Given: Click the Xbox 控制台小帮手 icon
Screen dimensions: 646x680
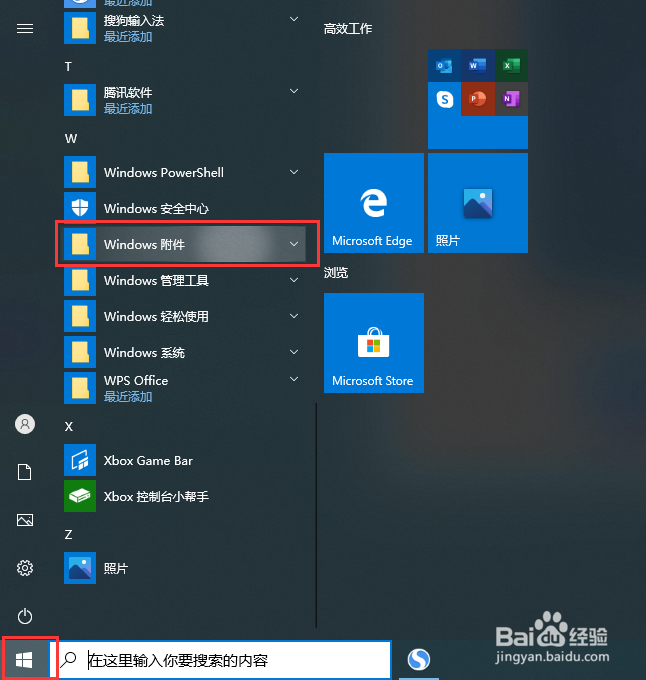Looking at the screenshot, I should pyautogui.click(x=80, y=496).
